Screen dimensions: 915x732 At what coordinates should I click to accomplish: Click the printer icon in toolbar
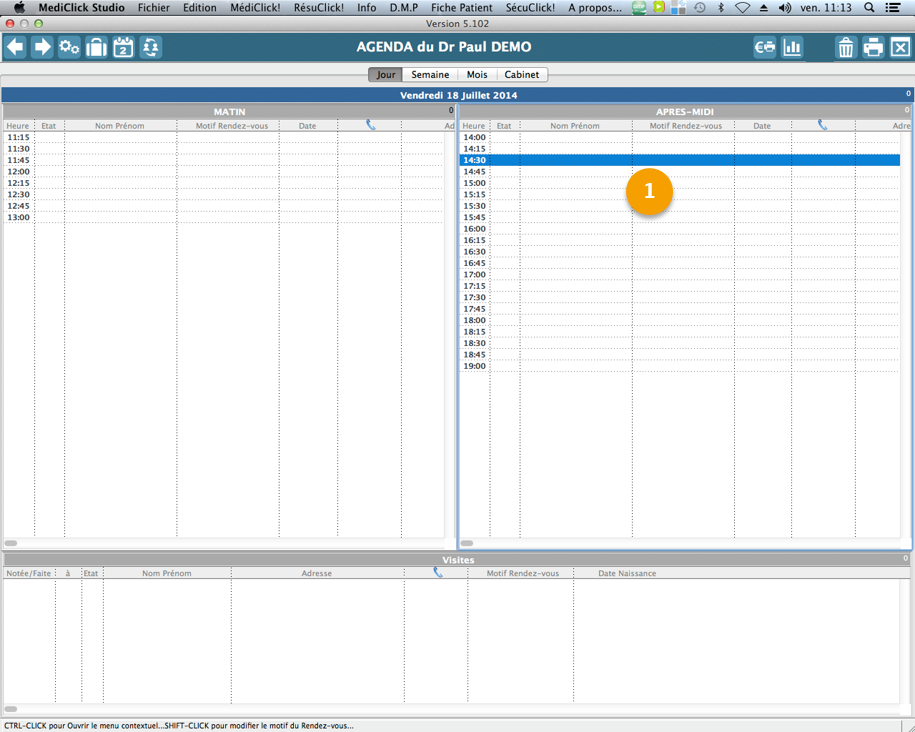click(x=873, y=47)
